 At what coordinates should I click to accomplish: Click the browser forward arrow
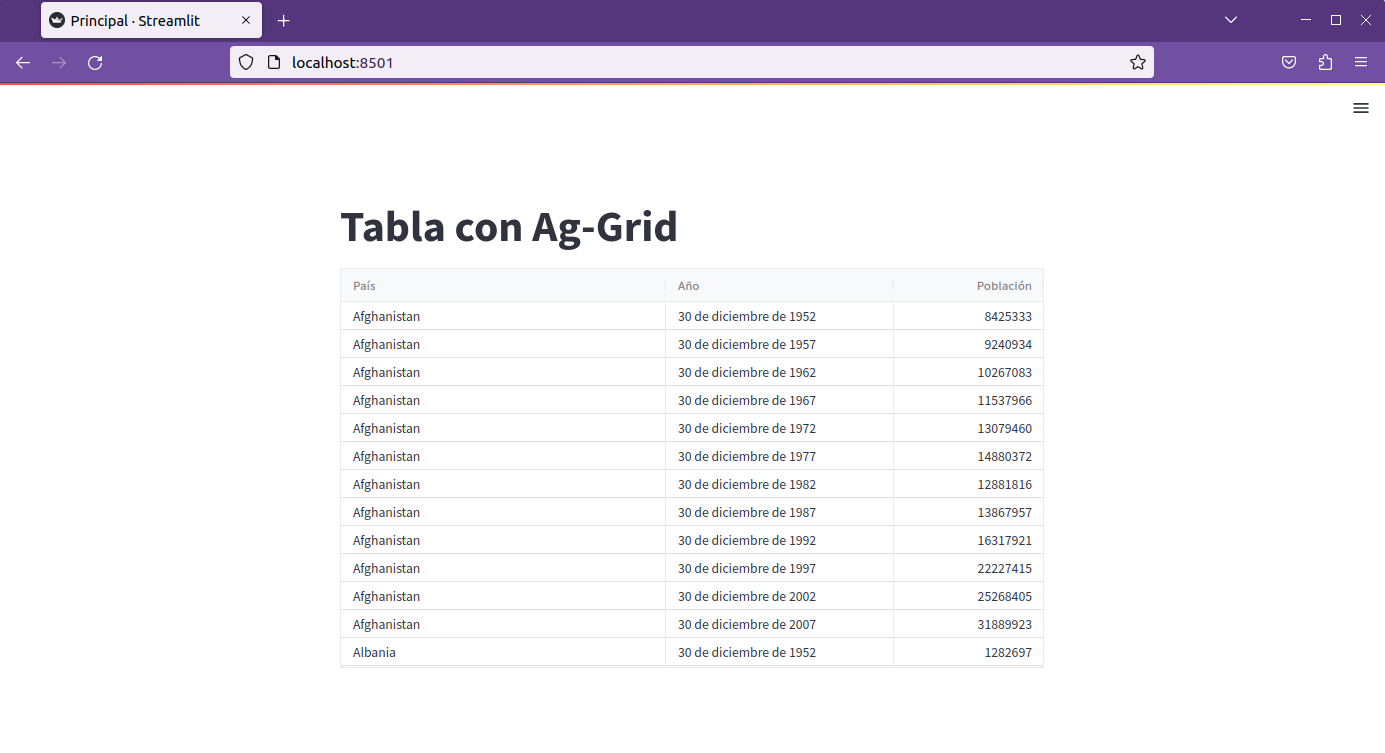tap(59, 62)
